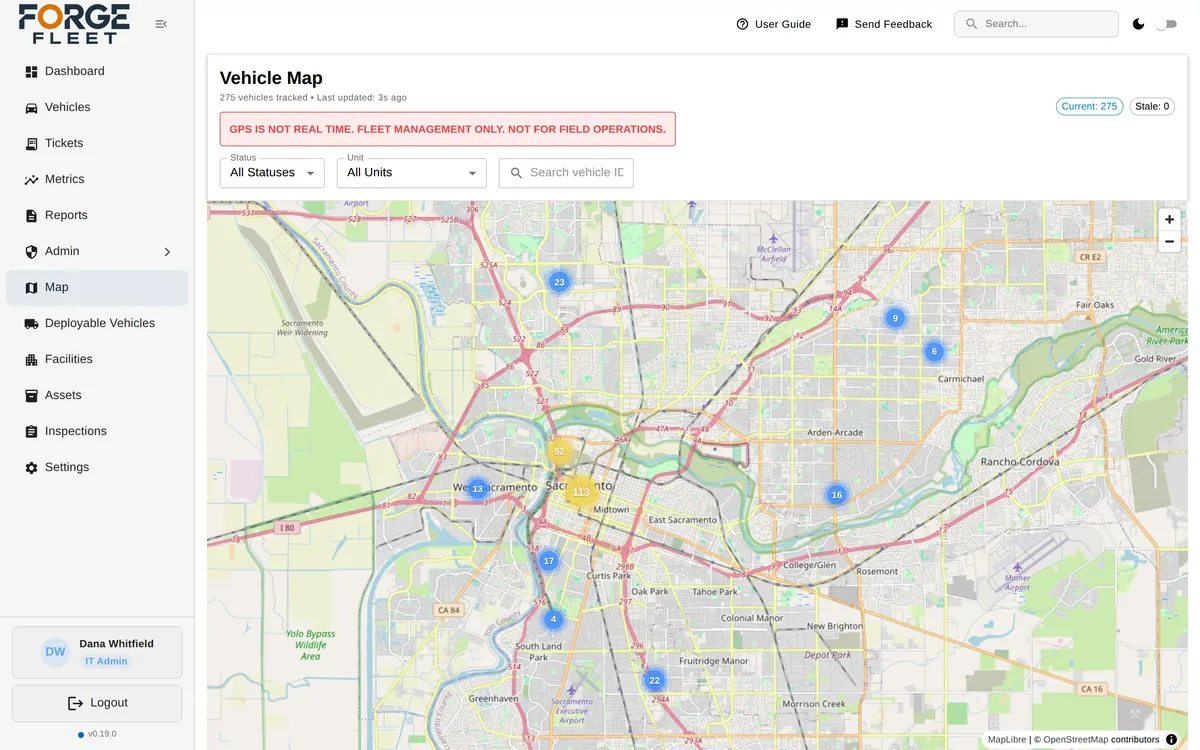Click the Tickets sidebar icon
Image resolution: width=1200 pixels, height=750 pixels.
click(31, 144)
